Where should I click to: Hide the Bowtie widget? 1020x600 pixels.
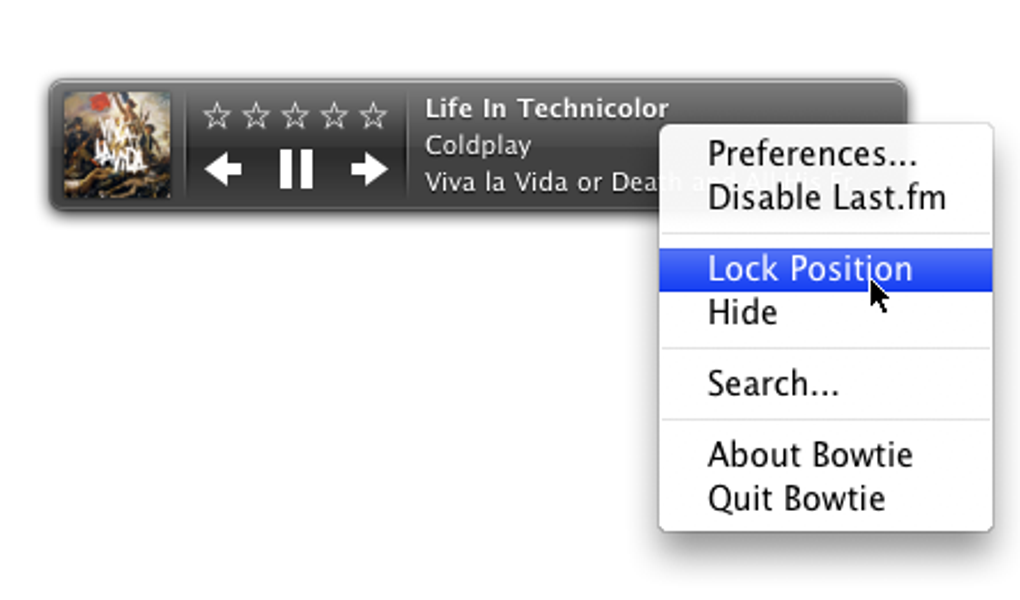click(x=742, y=312)
